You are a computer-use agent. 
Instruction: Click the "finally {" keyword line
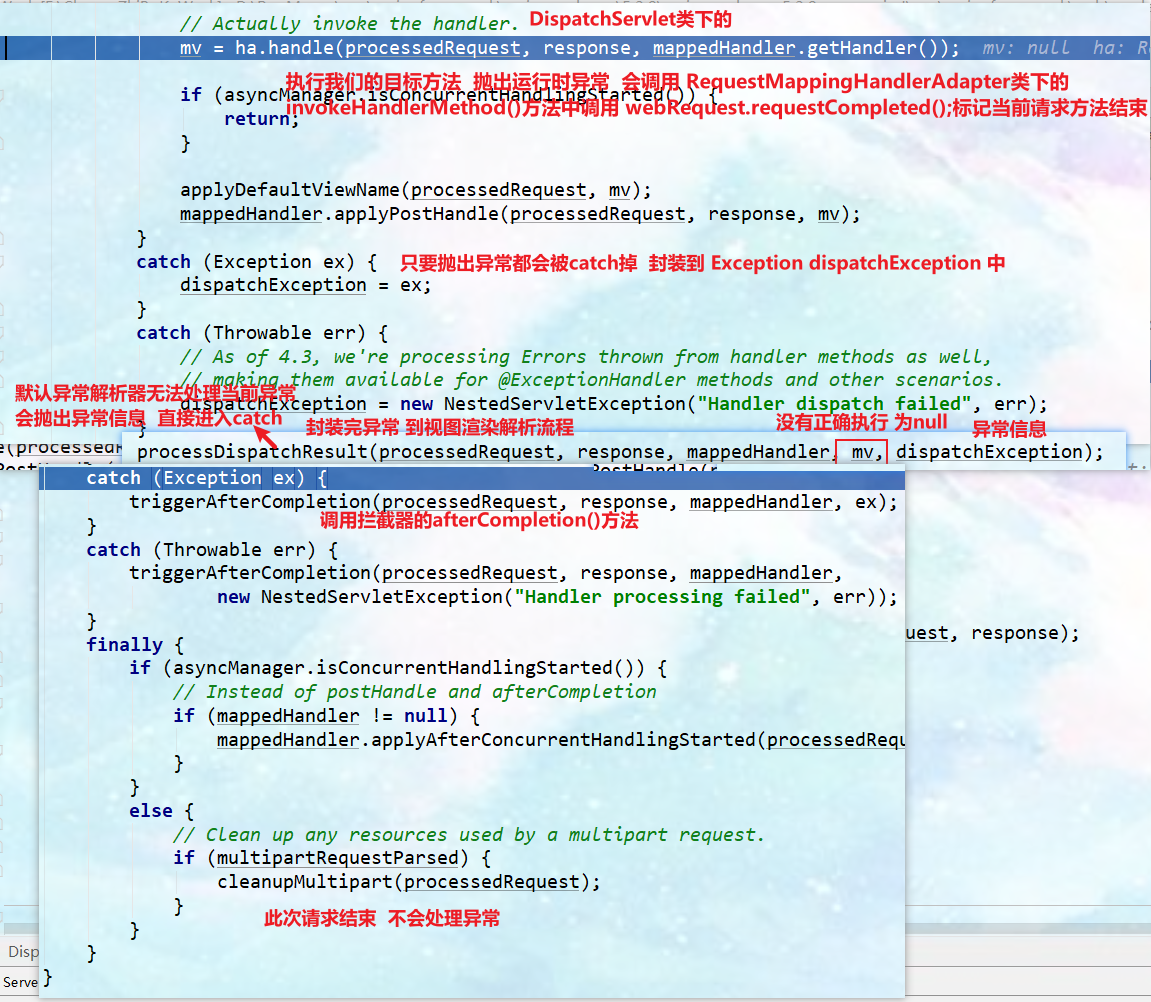point(135,645)
